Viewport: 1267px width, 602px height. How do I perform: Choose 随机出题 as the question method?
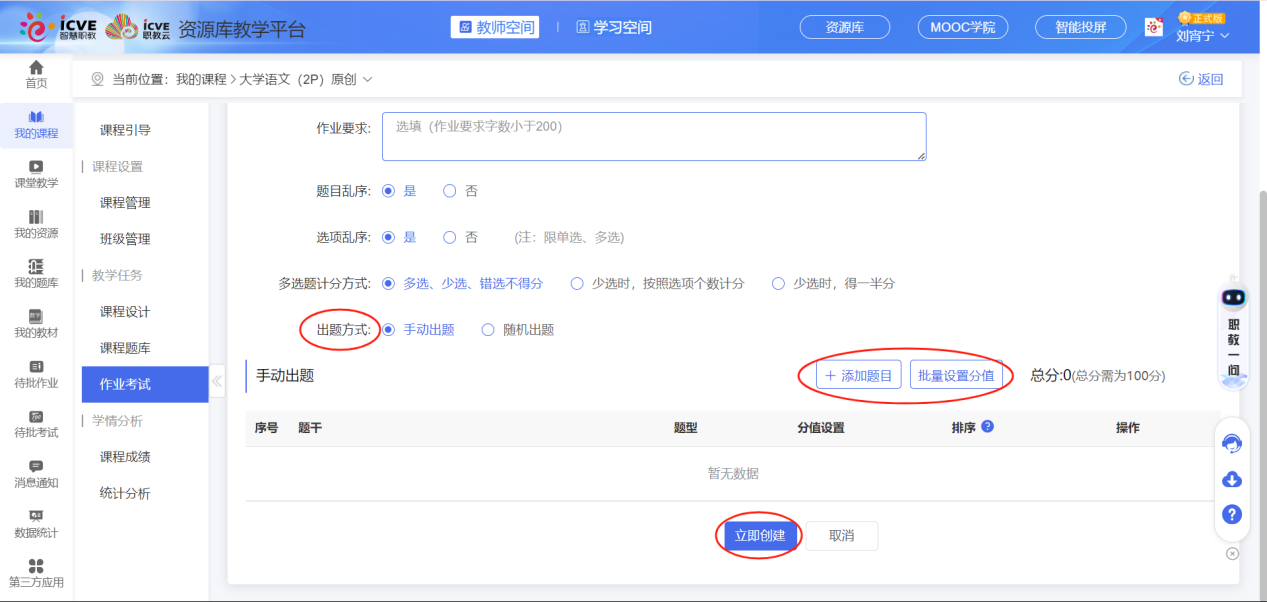tap(488, 330)
